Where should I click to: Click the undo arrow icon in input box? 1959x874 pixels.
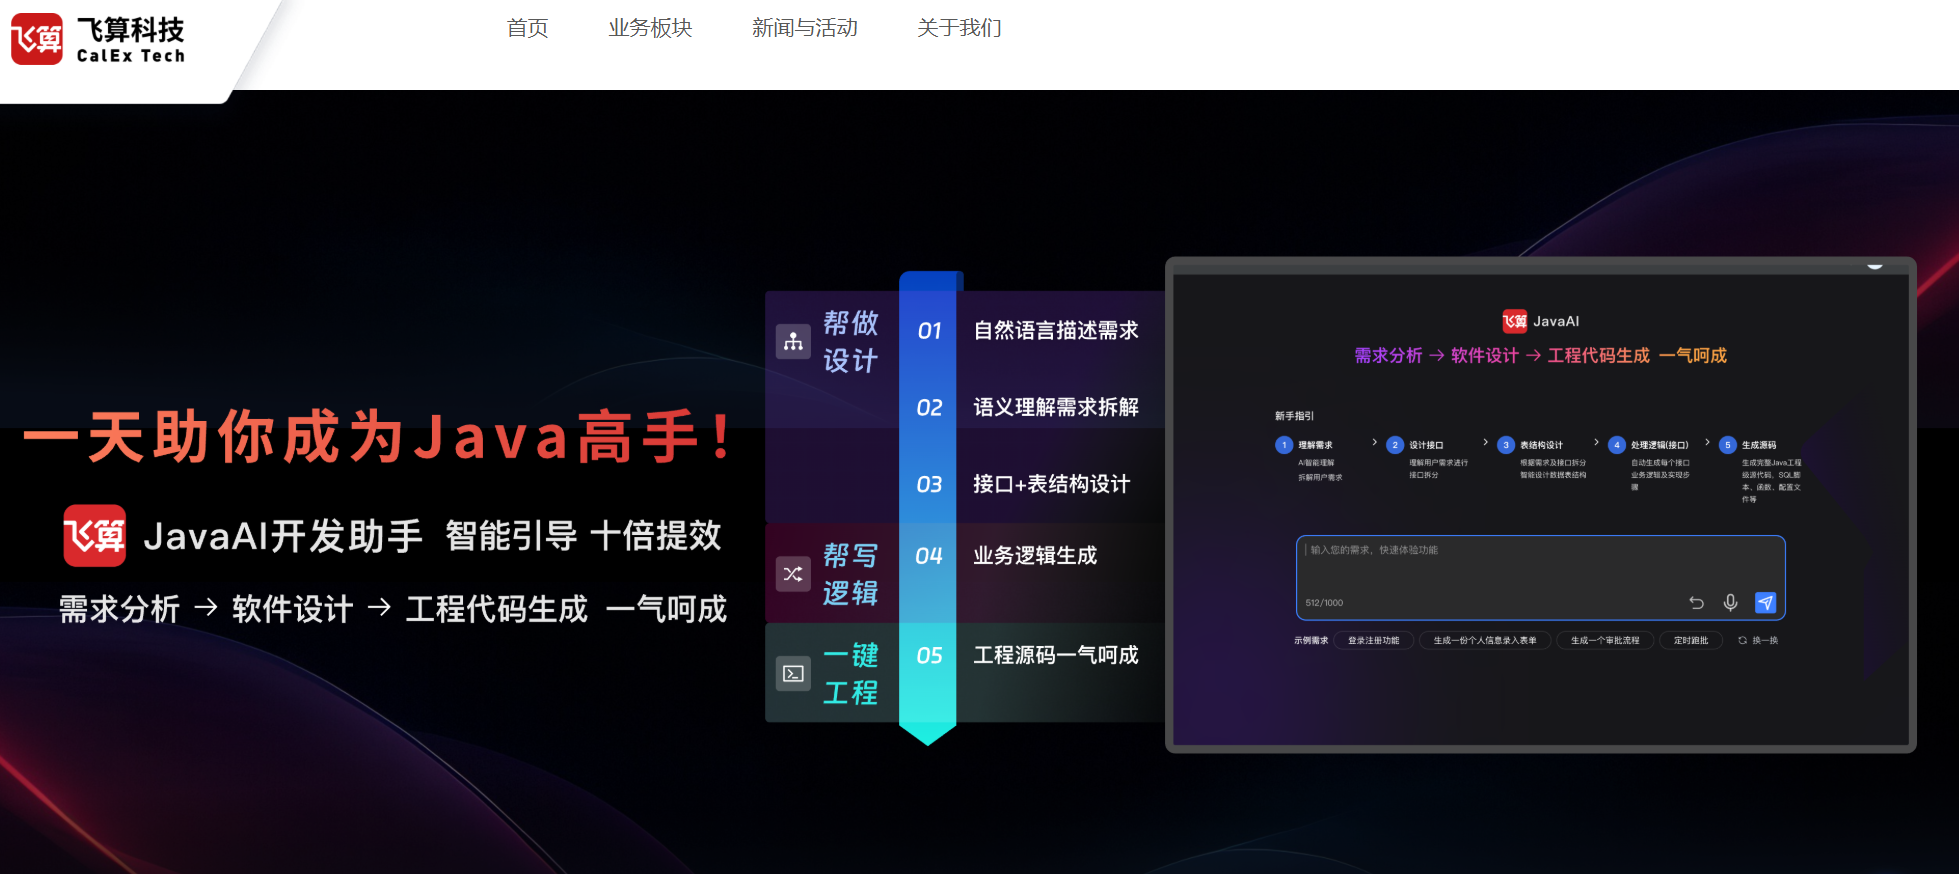coord(1696,603)
